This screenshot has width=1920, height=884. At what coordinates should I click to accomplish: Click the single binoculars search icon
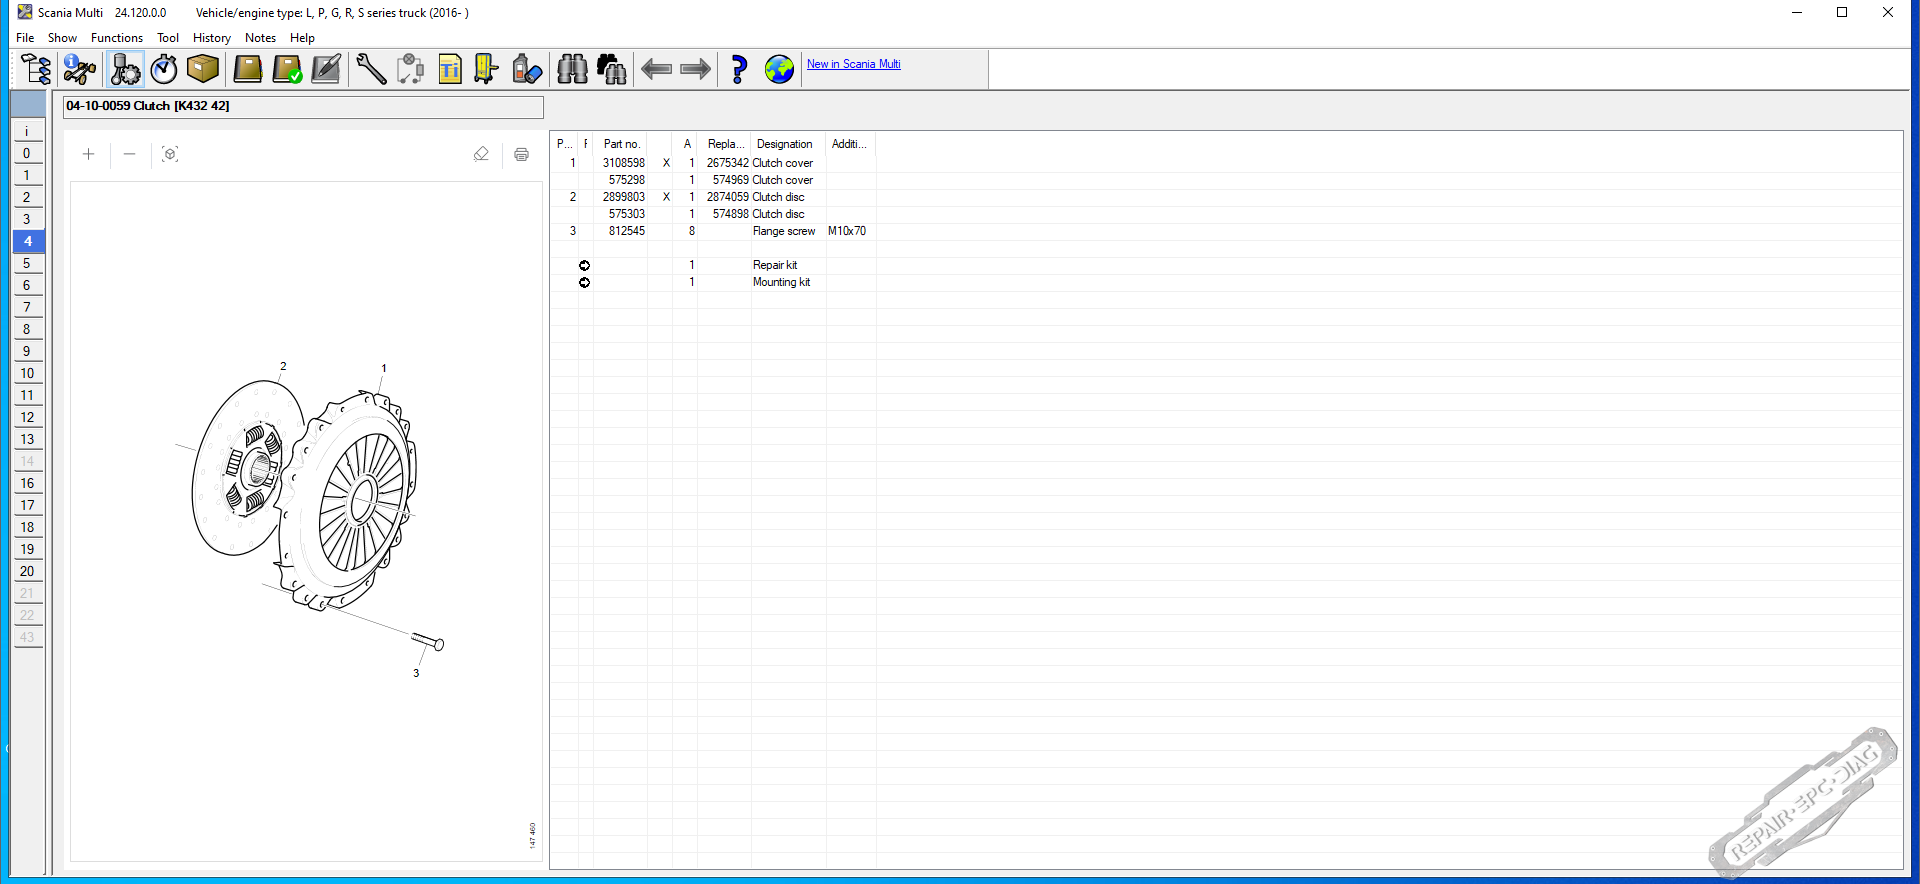tap(572, 69)
